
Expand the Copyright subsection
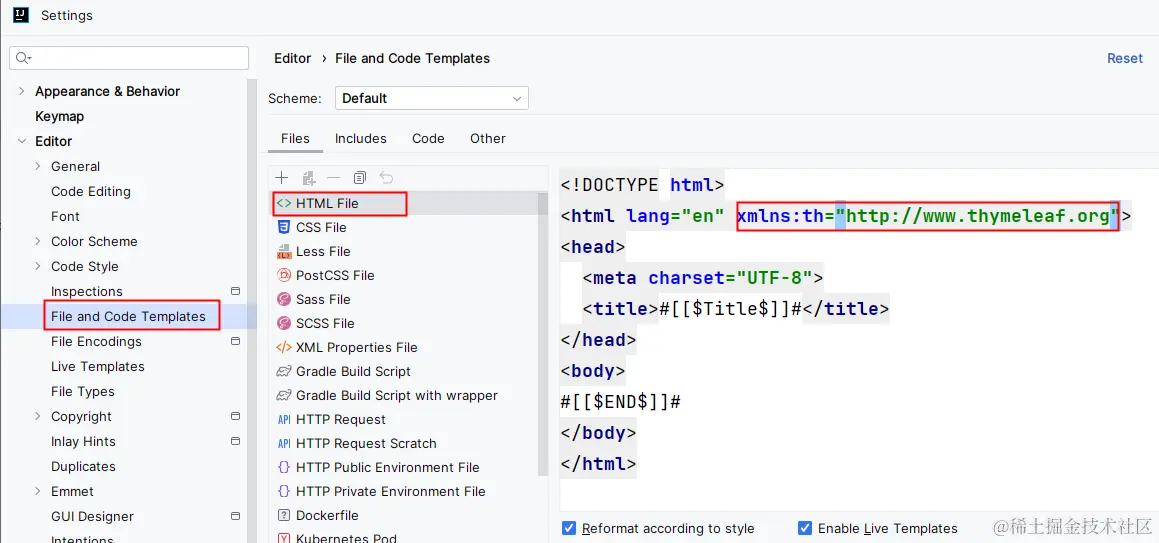38,416
